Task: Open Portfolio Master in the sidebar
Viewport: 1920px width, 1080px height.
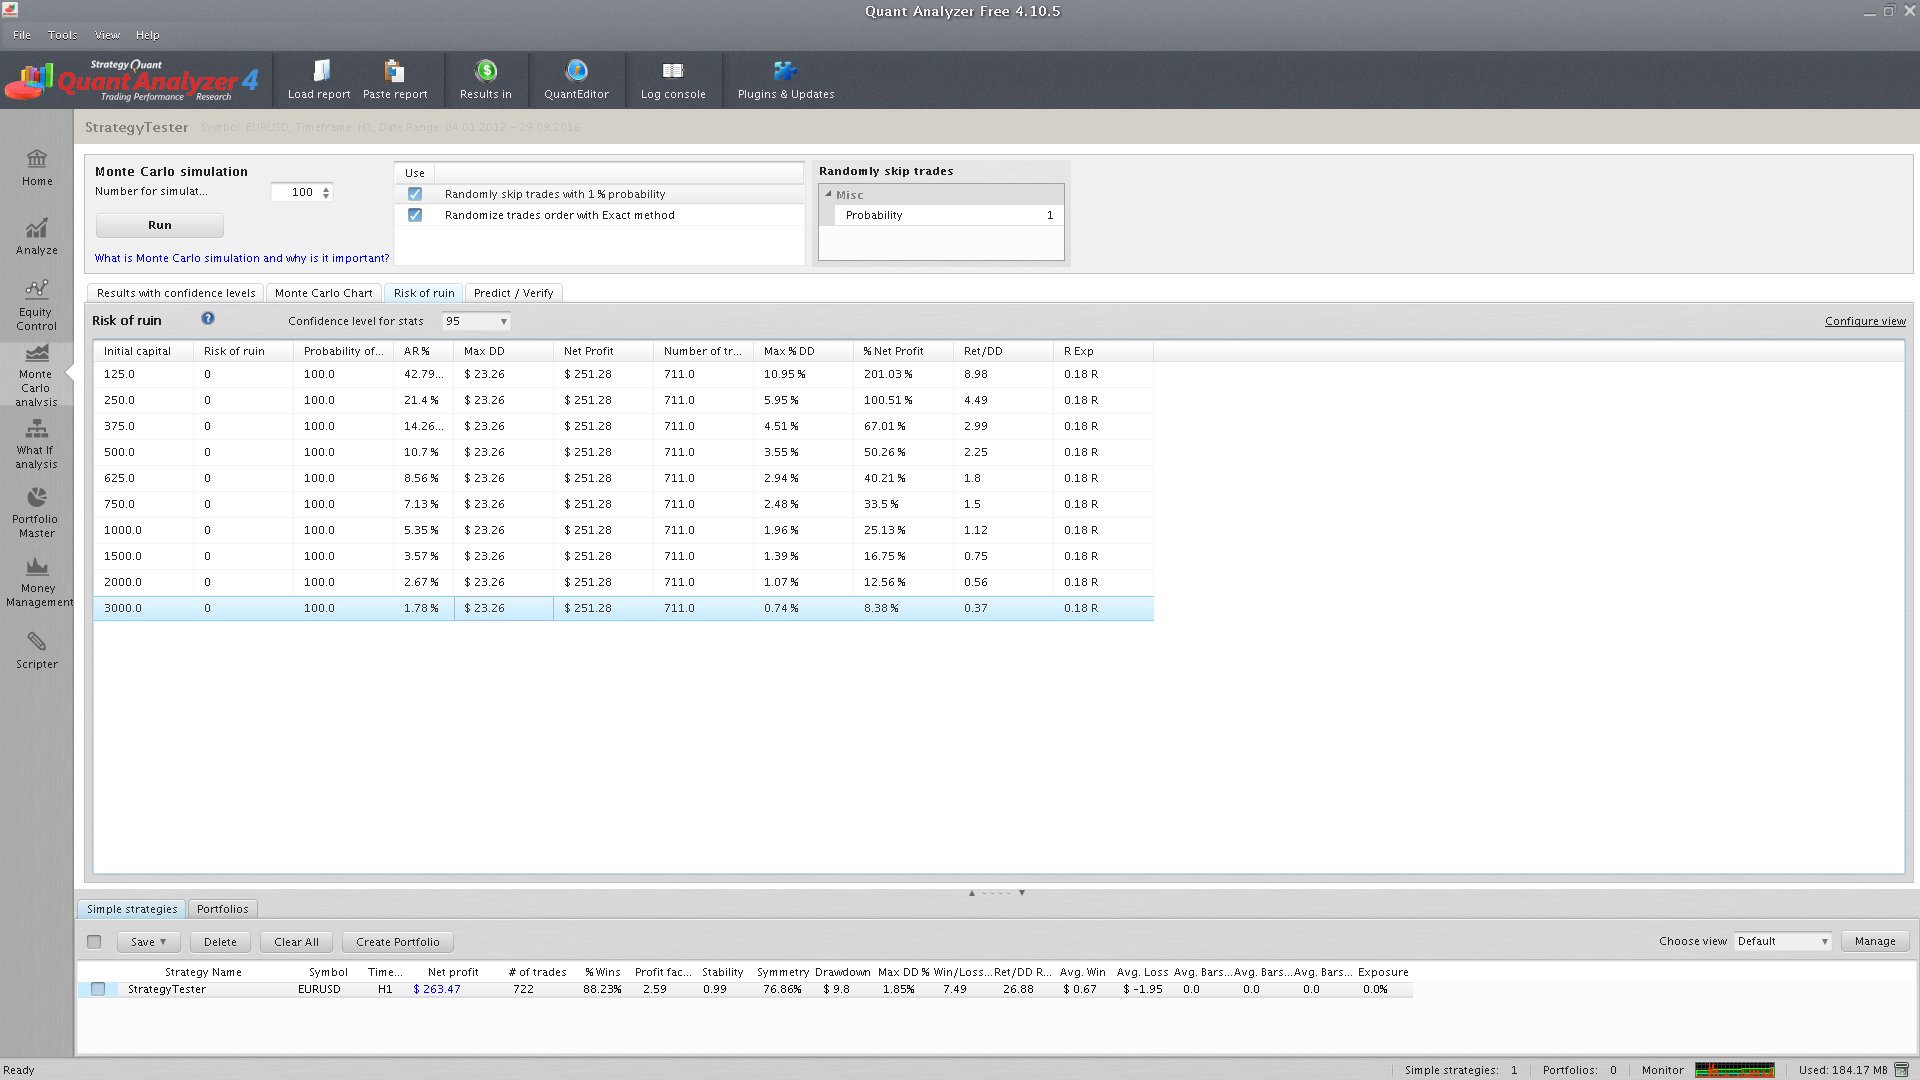Action: 37,511
